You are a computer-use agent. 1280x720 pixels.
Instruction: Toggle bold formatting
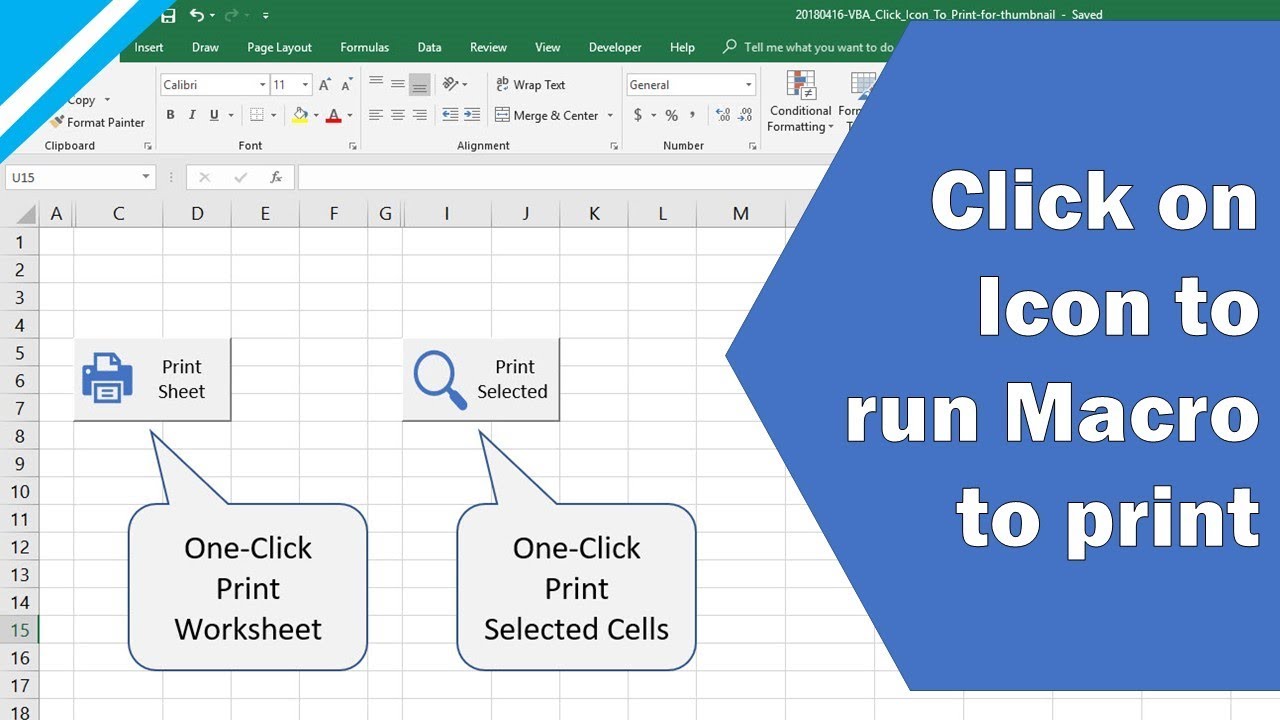coord(169,115)
